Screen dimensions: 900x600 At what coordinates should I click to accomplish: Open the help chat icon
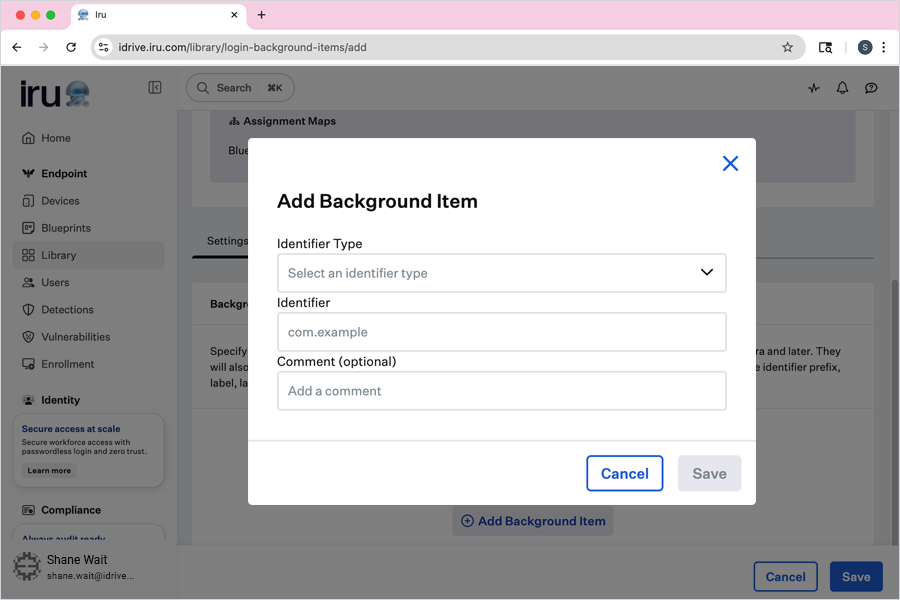tap(871, 88)
